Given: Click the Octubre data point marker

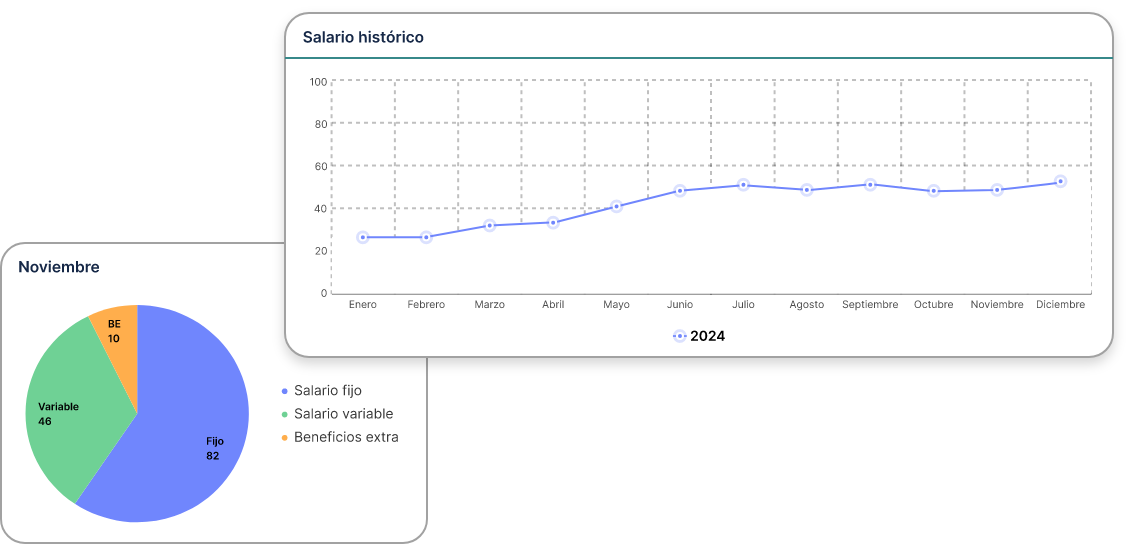Looking at the screenshot, I should [933, 191].
